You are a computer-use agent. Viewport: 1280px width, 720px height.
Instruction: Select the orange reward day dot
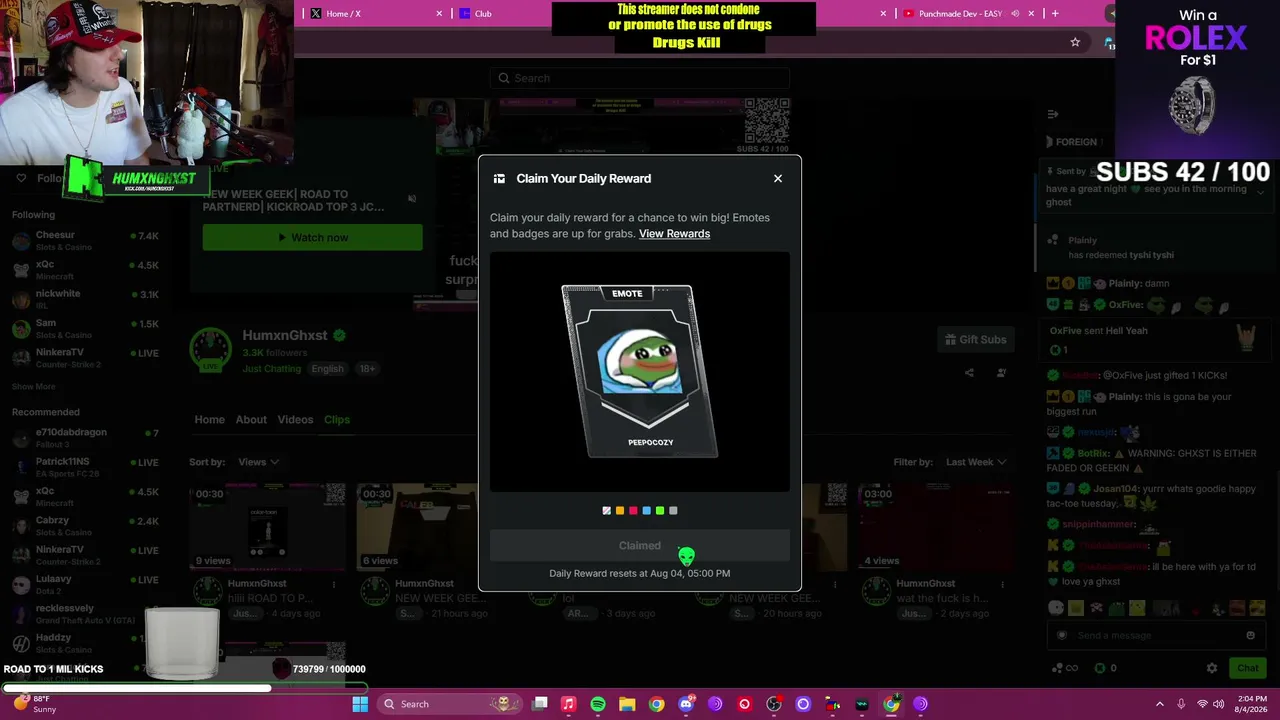point(620,511)
